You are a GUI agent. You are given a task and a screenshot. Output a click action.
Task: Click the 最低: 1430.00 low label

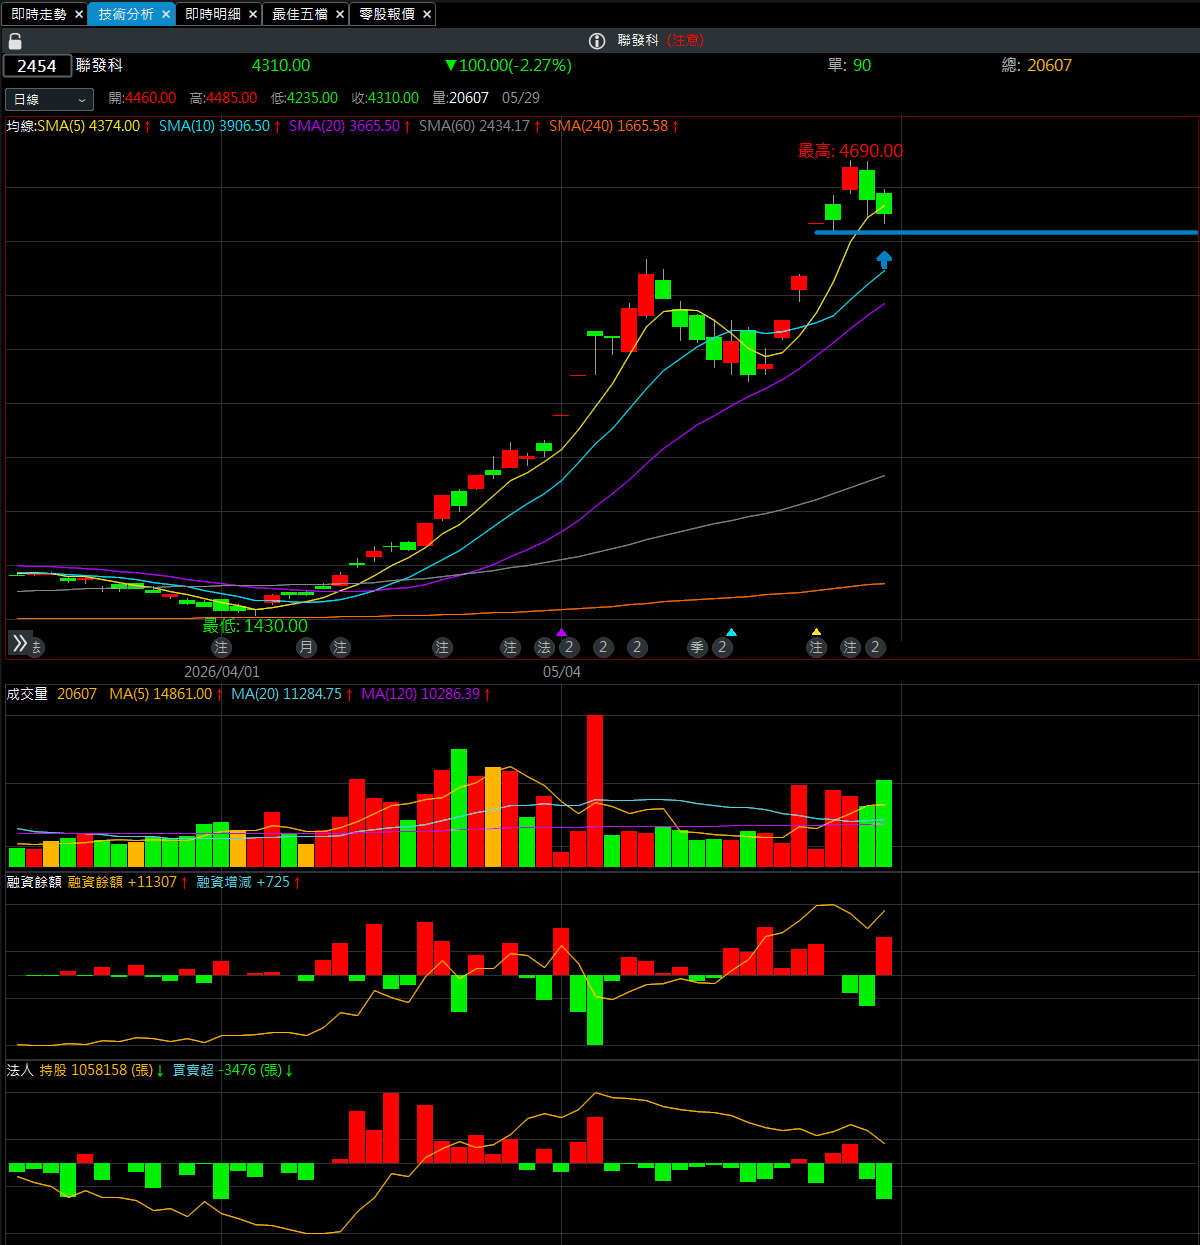[255, 626]
